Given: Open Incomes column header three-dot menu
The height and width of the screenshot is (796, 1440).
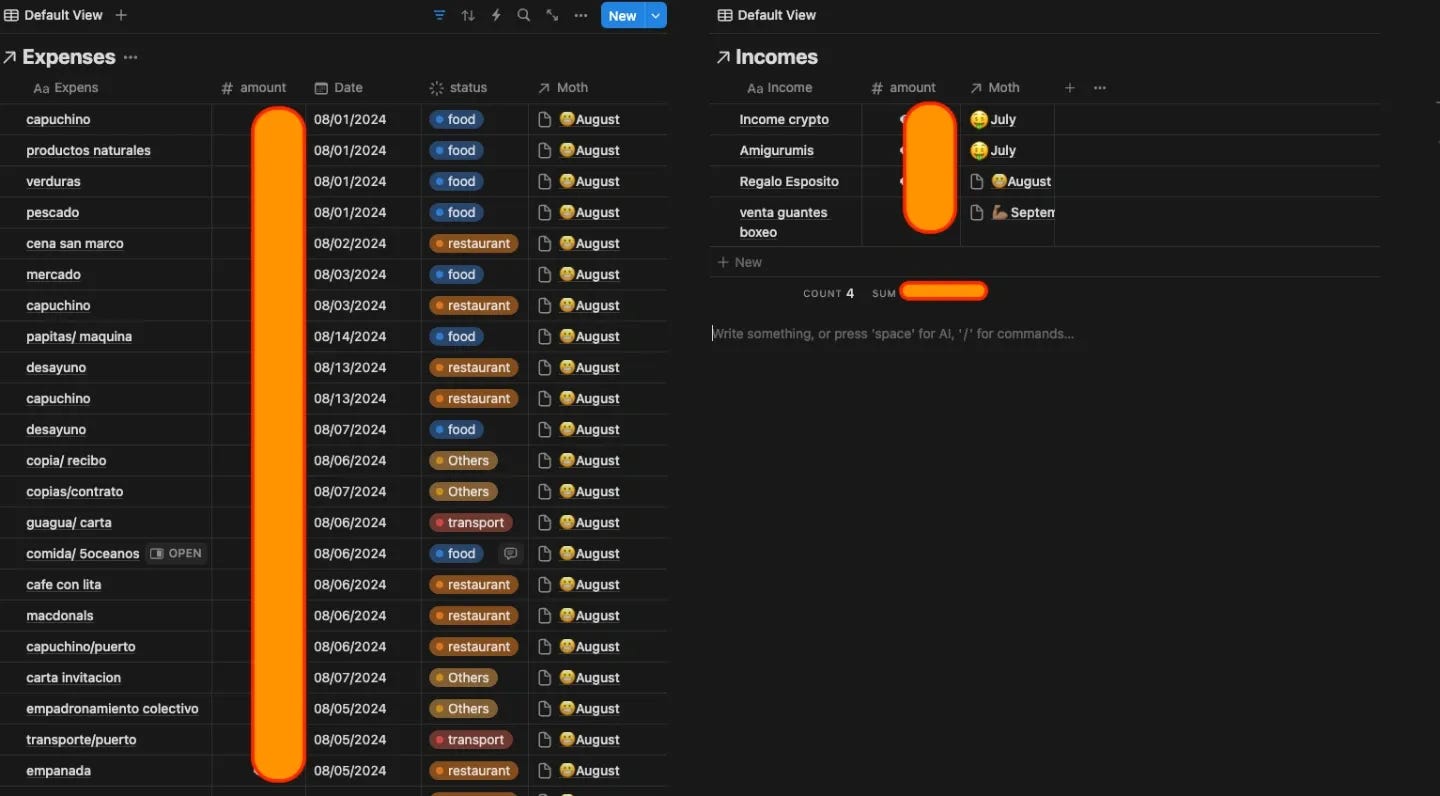Looking at the screenshot, I should (x=1100, y=88).
